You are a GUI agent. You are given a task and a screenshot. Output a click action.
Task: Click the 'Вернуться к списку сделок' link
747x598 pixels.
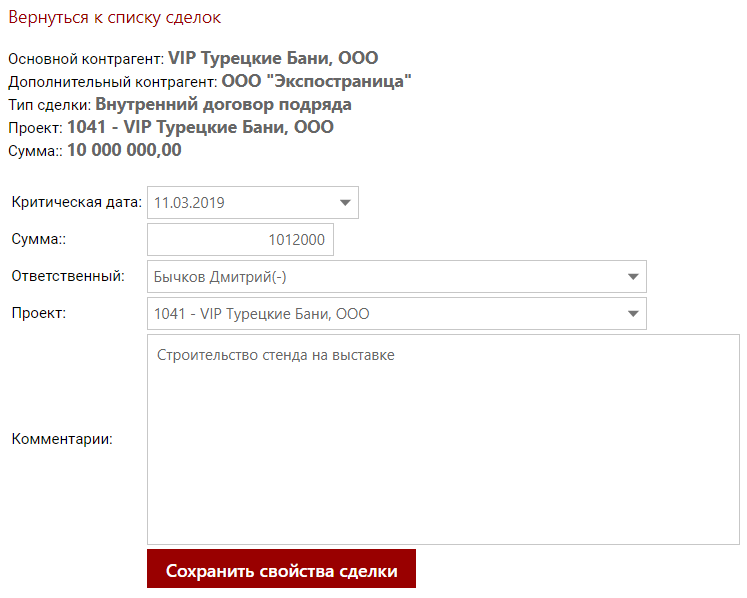coord(114,18)
